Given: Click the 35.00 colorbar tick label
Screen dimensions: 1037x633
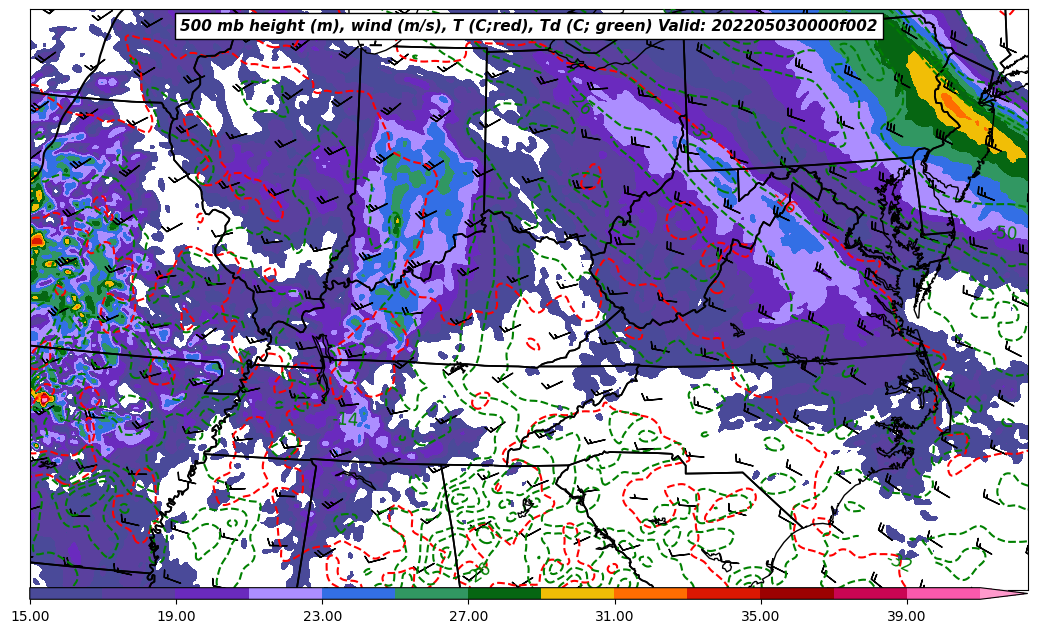Looking at the screenshot, I should [x=760, y=616].
